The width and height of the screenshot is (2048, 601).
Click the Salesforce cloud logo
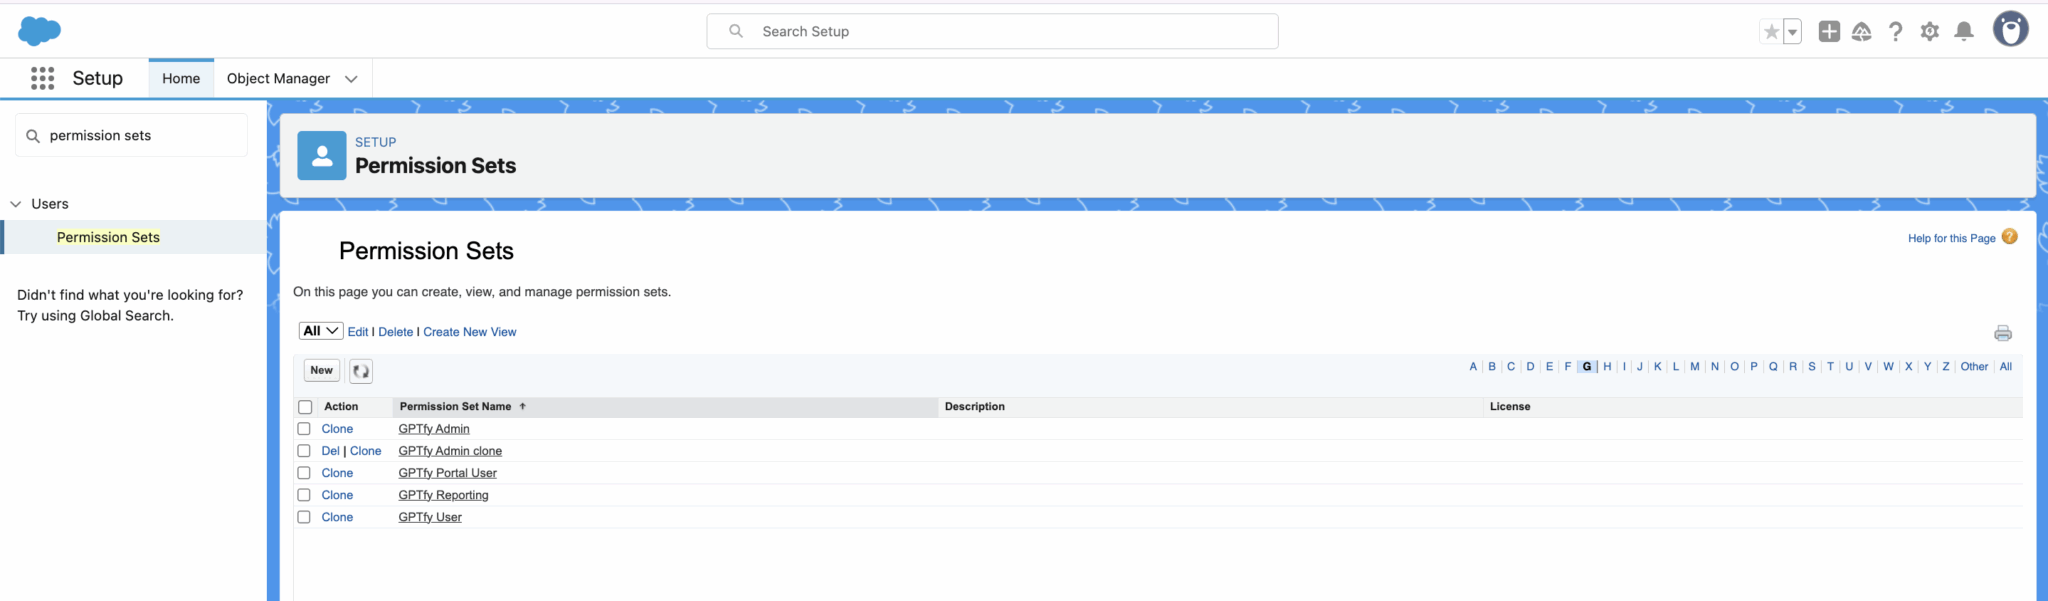pos(40,31)
